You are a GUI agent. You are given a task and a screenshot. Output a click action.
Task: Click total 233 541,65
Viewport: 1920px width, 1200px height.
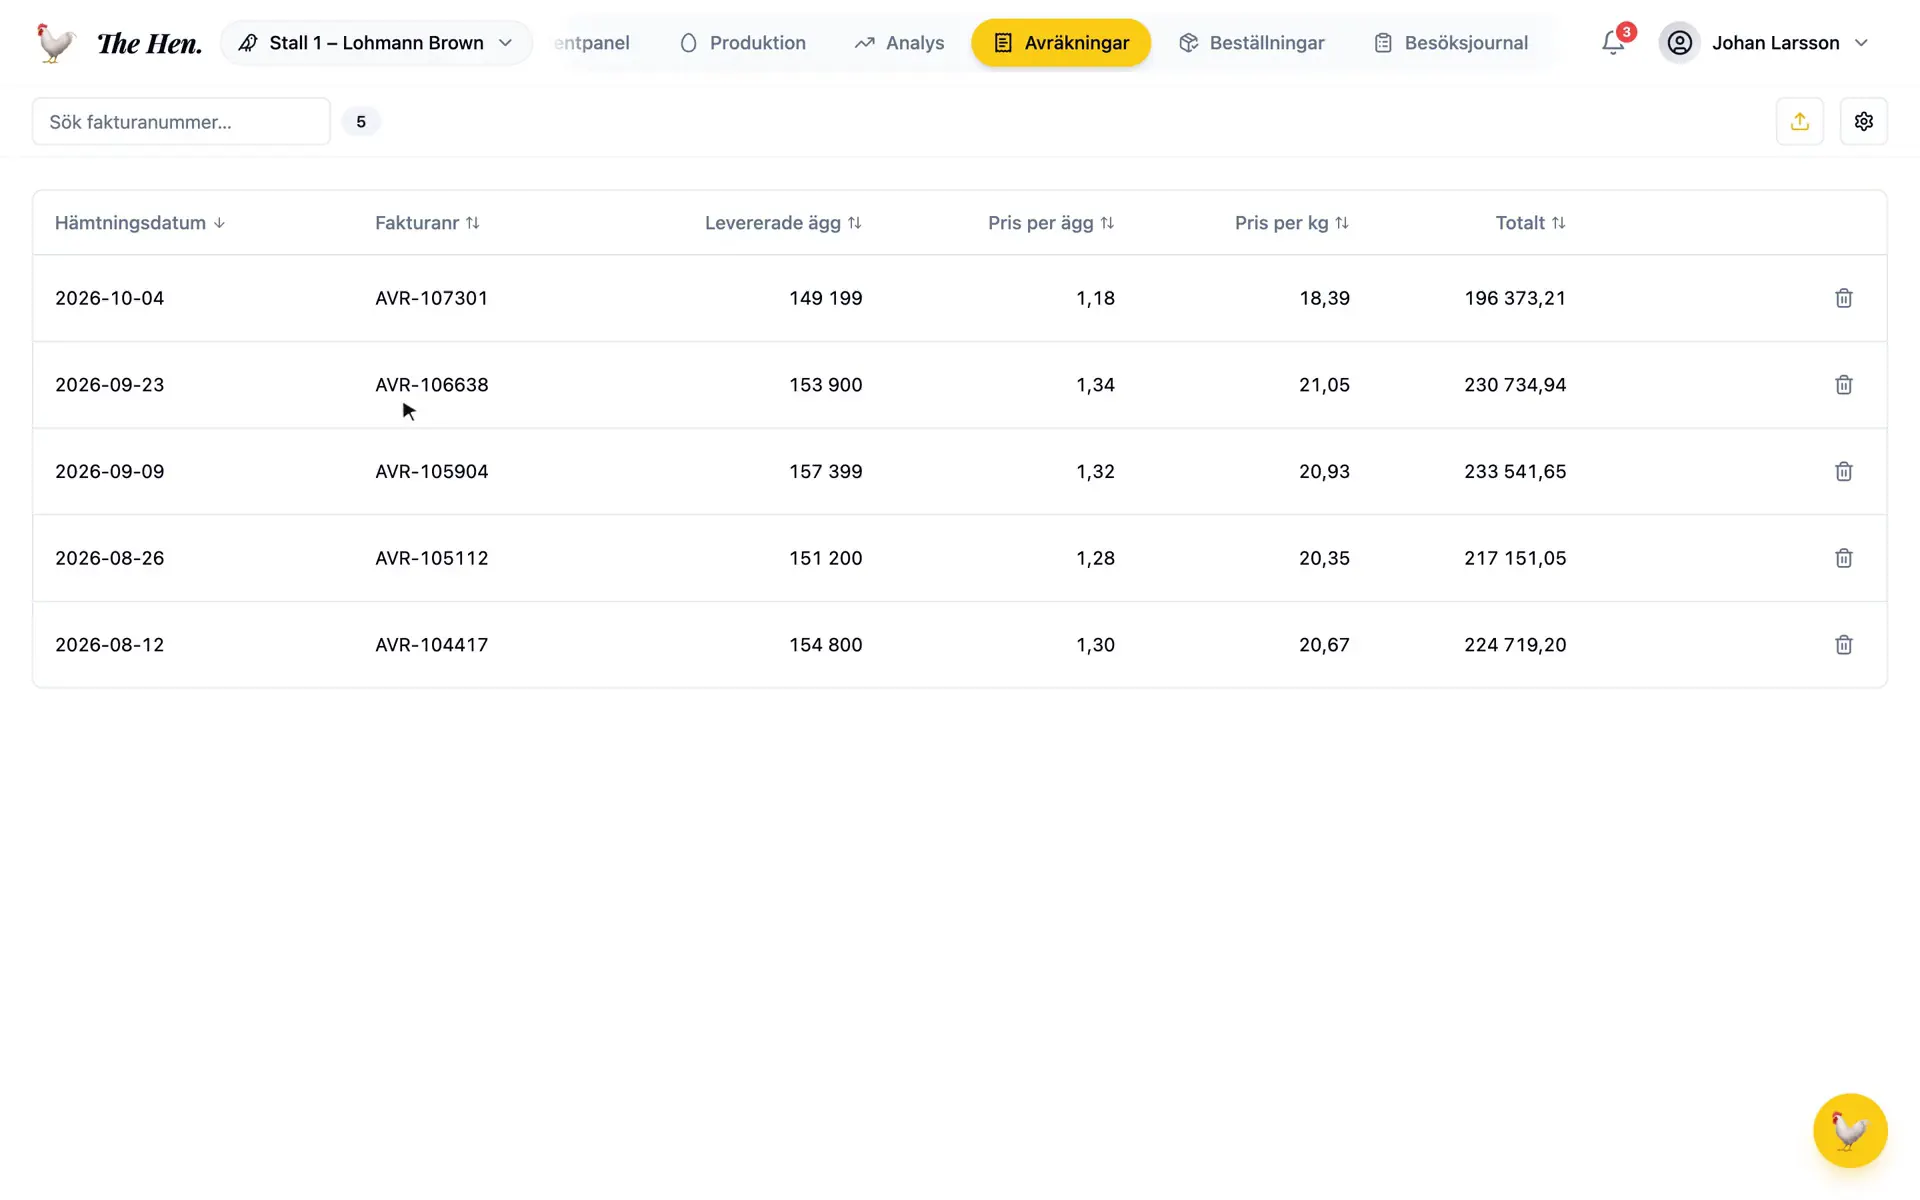(1515, 471)
